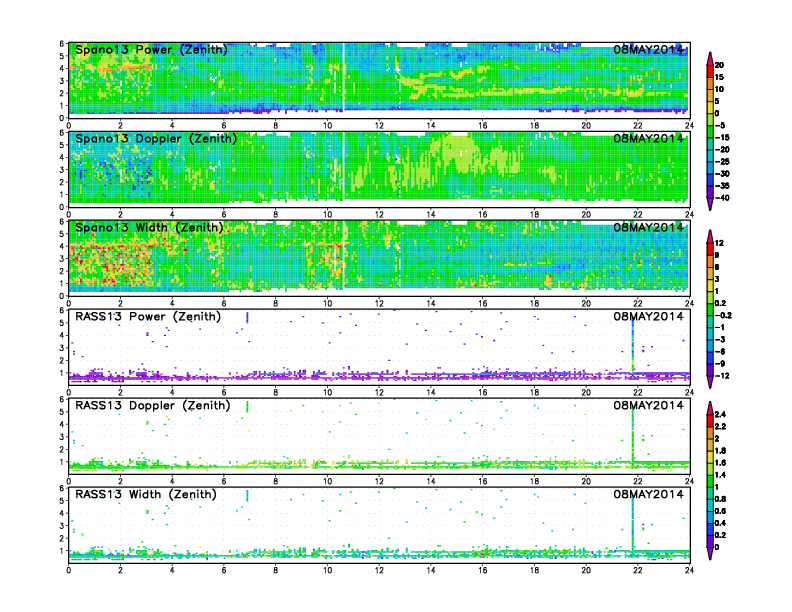Pick the red segment of top colorbar

tap(710, 71)
